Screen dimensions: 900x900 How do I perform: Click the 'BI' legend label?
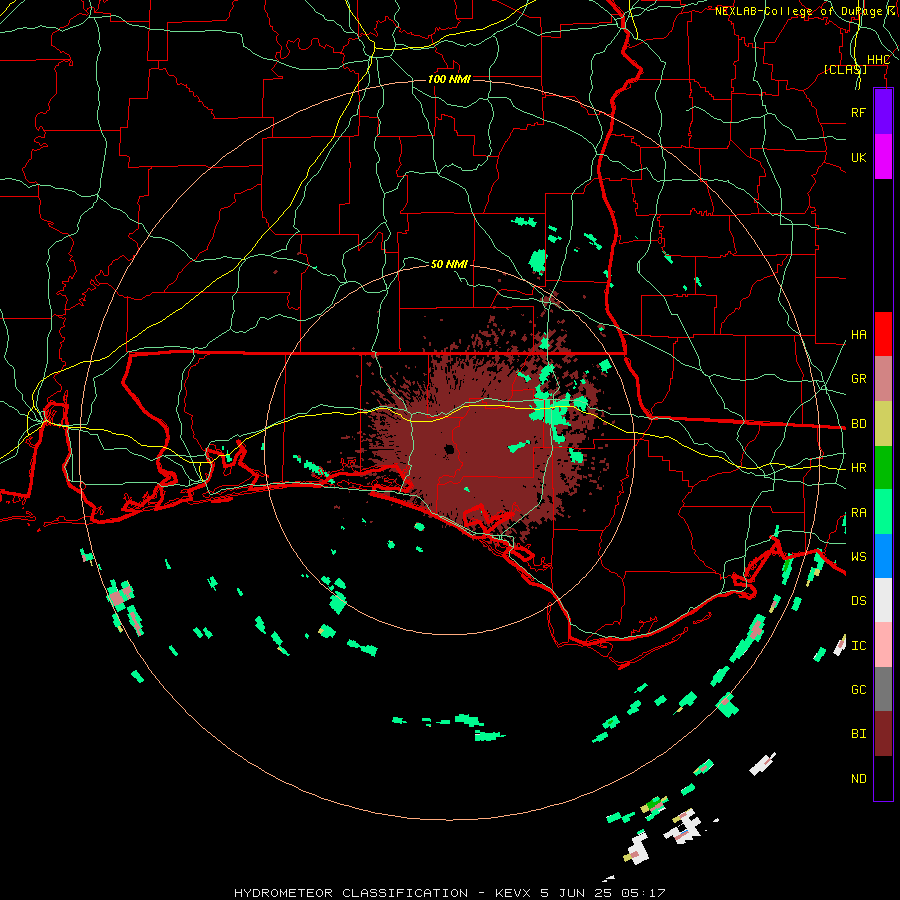pyautogui.click(x=858, y=734)
